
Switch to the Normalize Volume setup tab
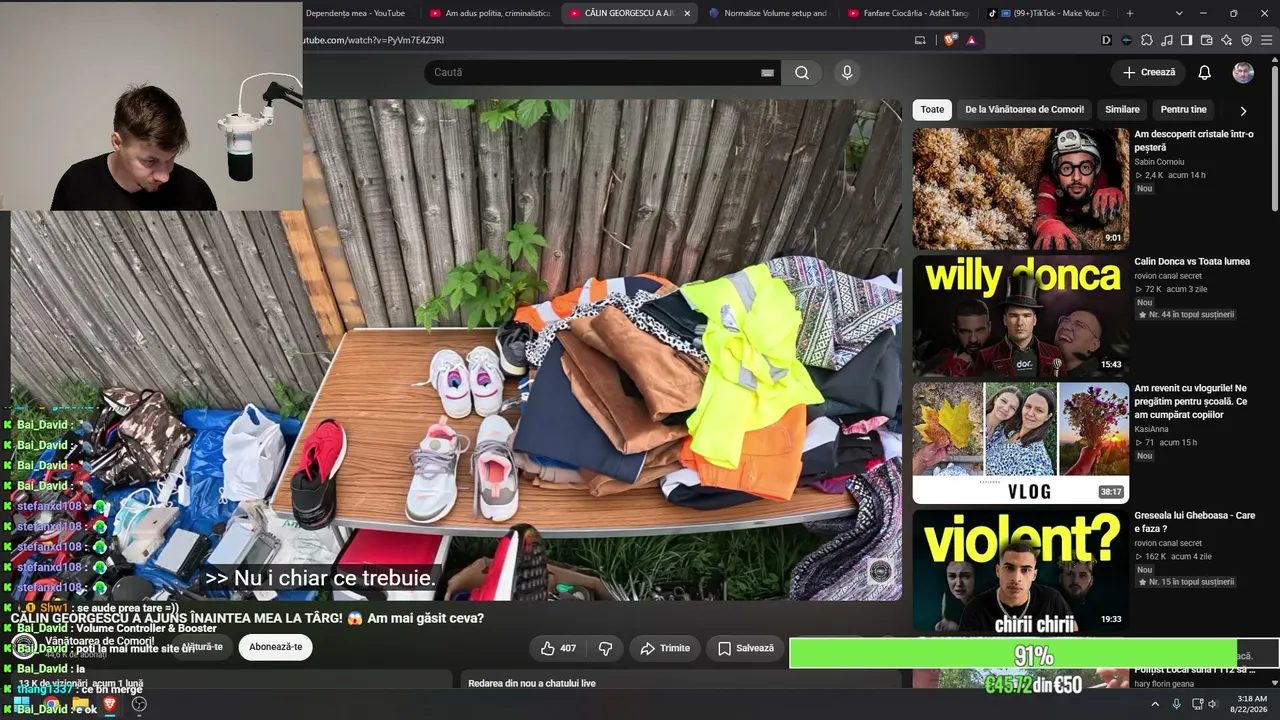pyautogui.click(x=768, y=13)
